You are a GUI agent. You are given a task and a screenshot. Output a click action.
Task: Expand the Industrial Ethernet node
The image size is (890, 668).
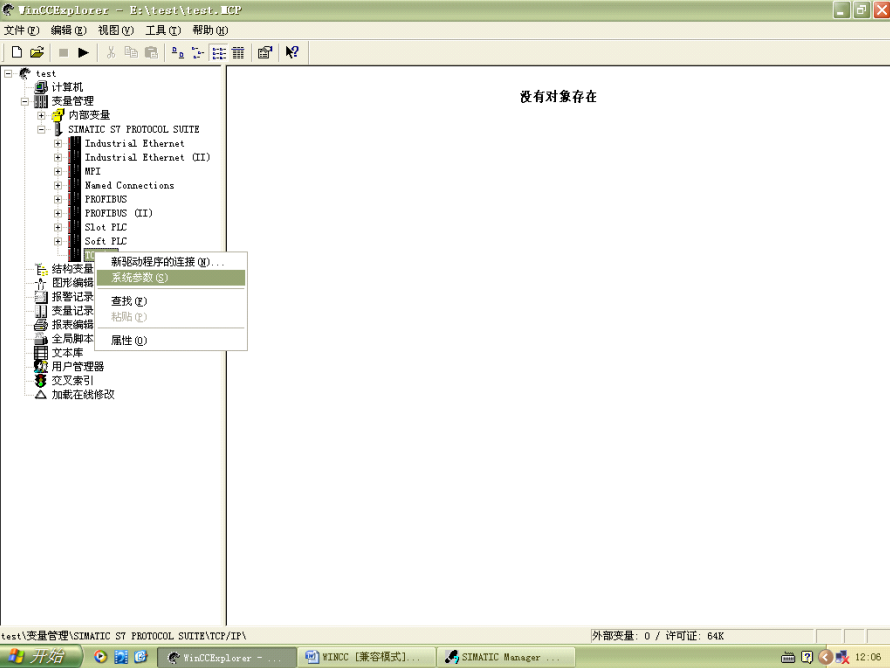pyautogui.click(x=58, y=144)
